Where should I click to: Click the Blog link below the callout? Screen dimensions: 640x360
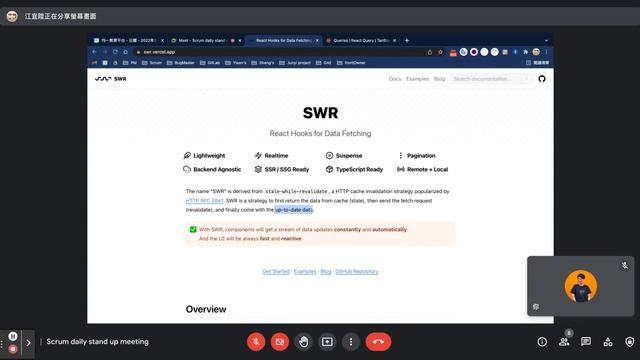point(326,271)
